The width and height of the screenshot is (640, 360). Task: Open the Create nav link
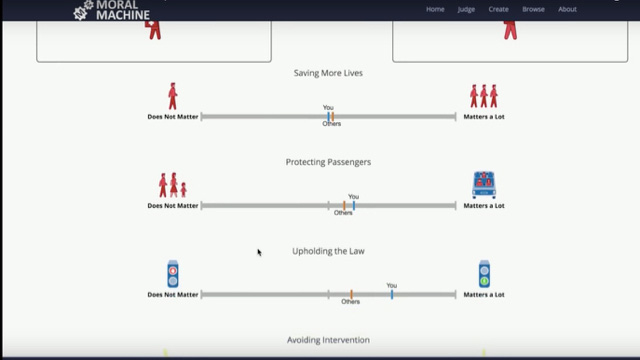498,9
